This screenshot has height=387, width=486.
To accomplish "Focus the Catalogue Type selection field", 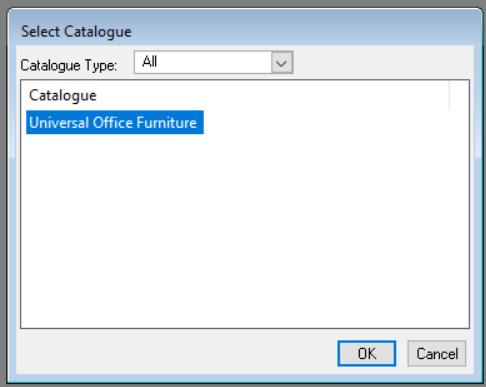I will click(214, 62).
